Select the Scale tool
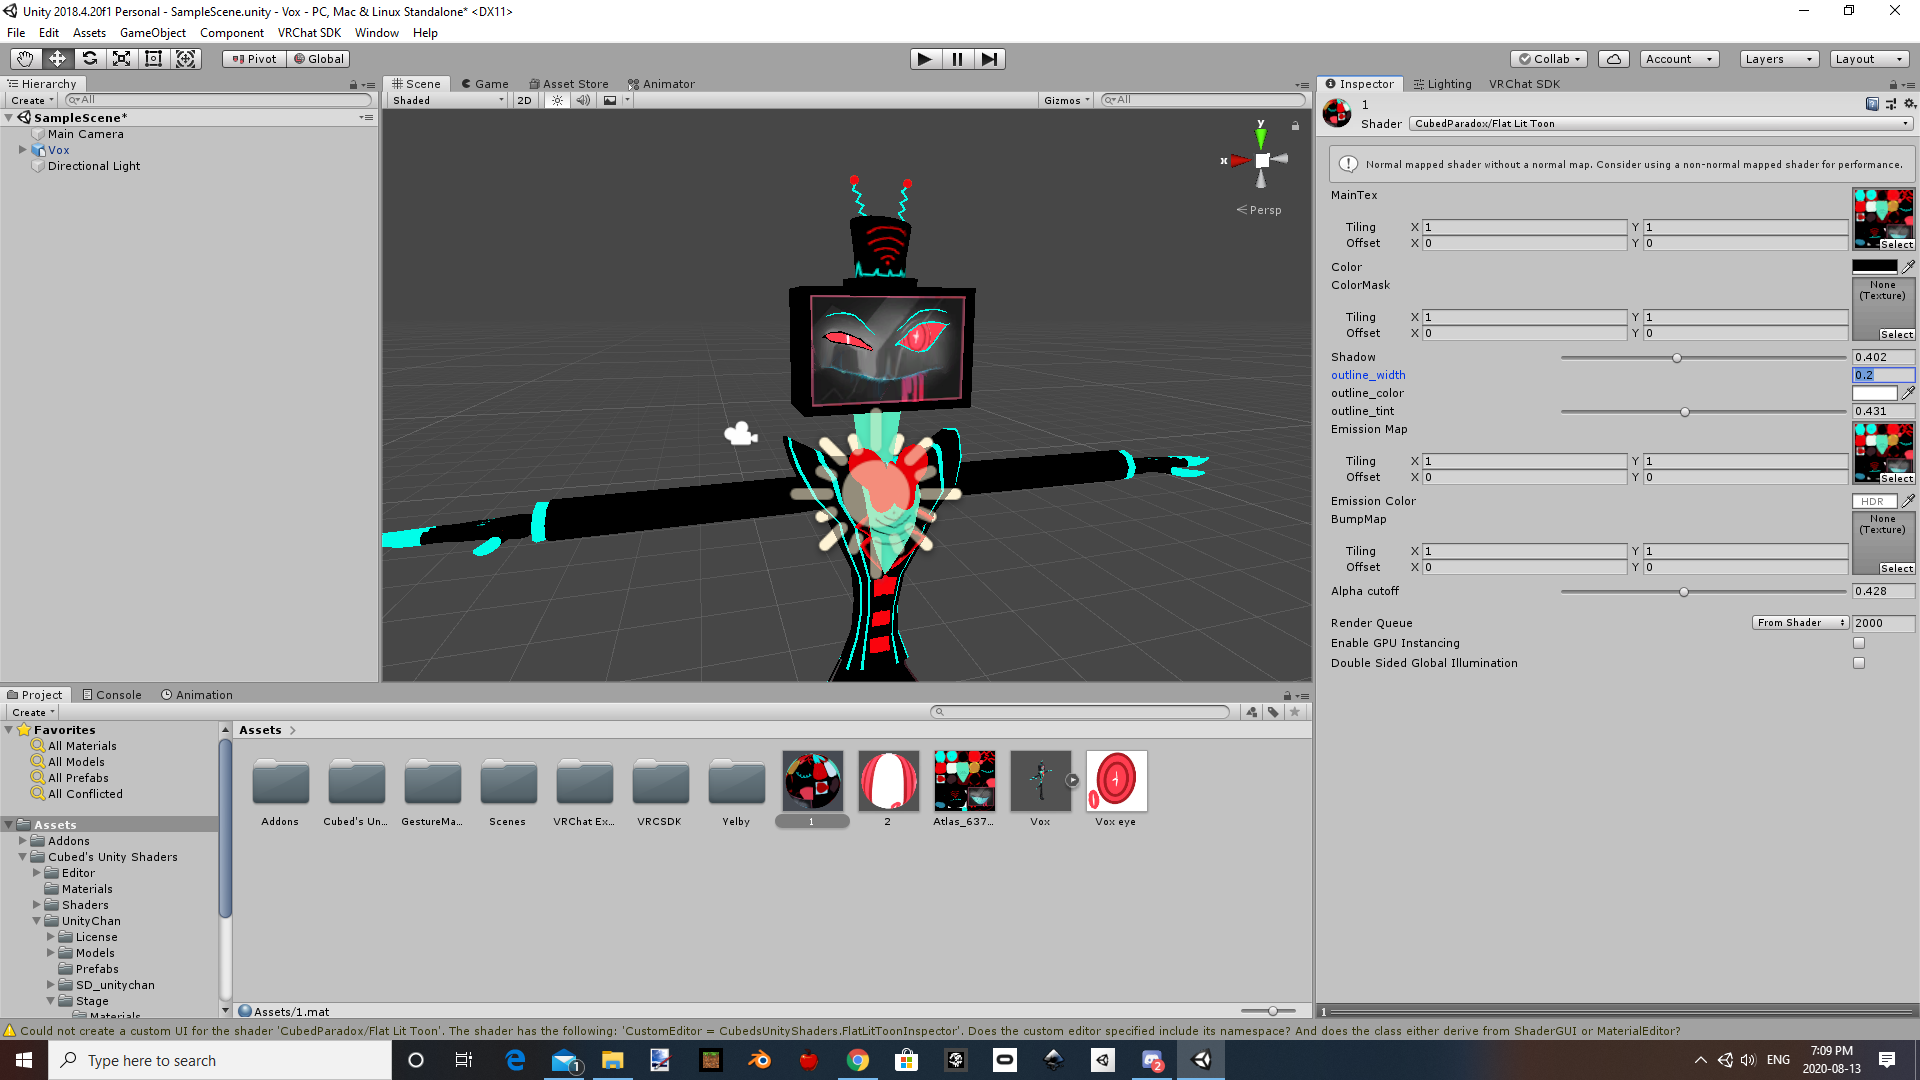The width and height of the screenshot is (1920, 1080). point(121,59)
